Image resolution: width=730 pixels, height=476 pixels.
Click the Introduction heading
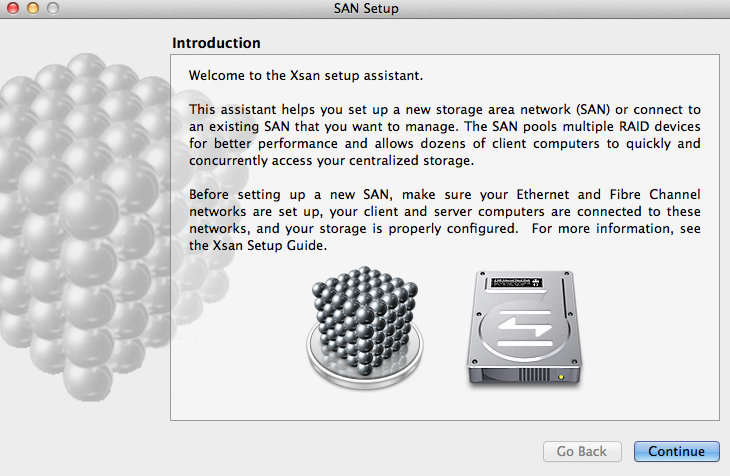[216, 43]
